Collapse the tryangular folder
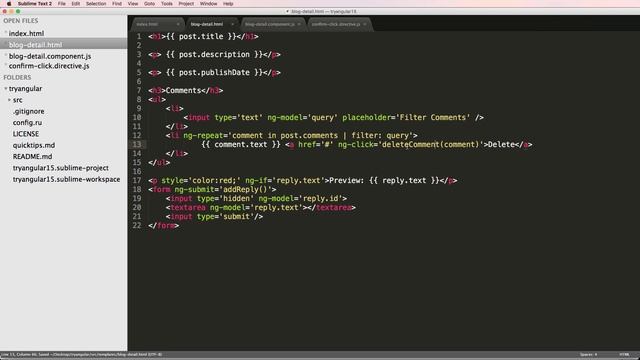The height and width of the screenshot is (360, 640). (6, 89)
